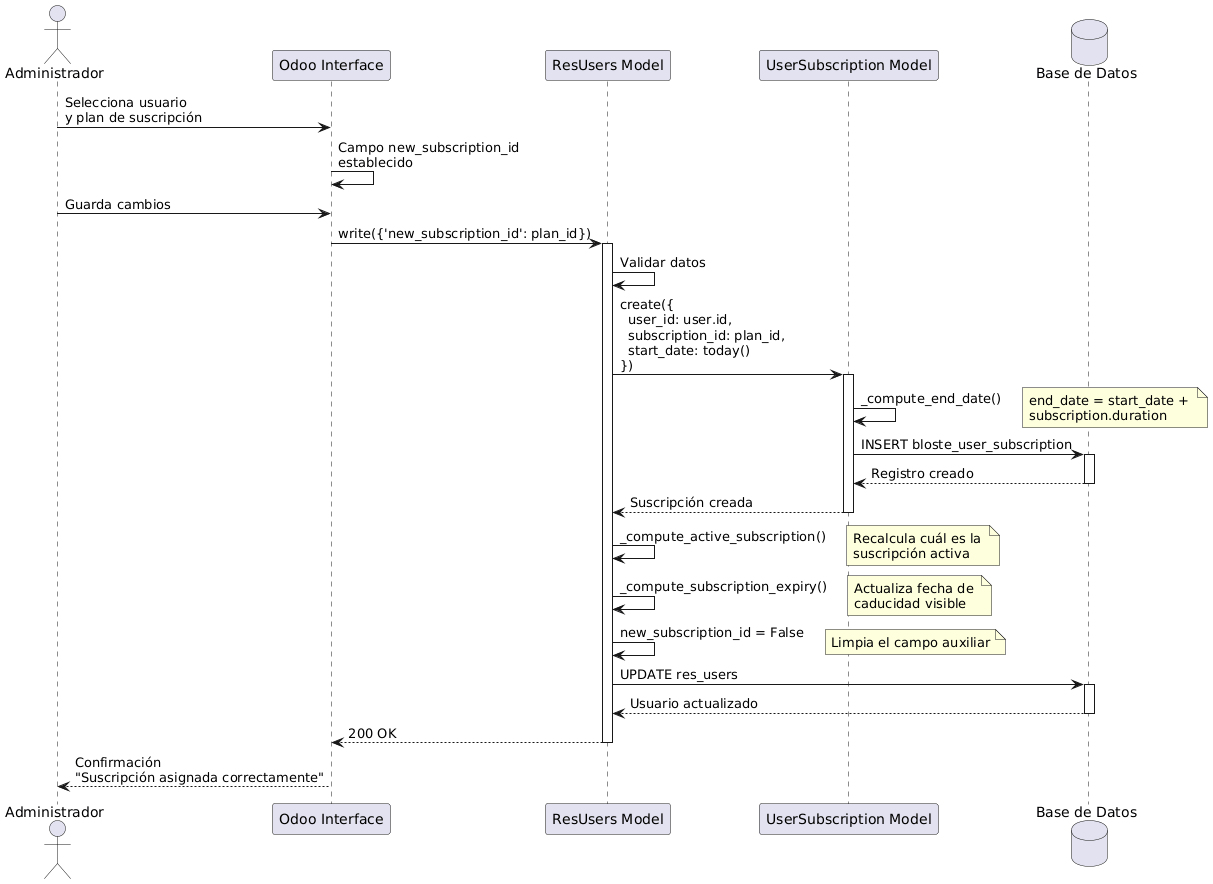Click the bottom Administrador stick figure icon
This screenshot has height=884, width=1213.
point(56,851)
